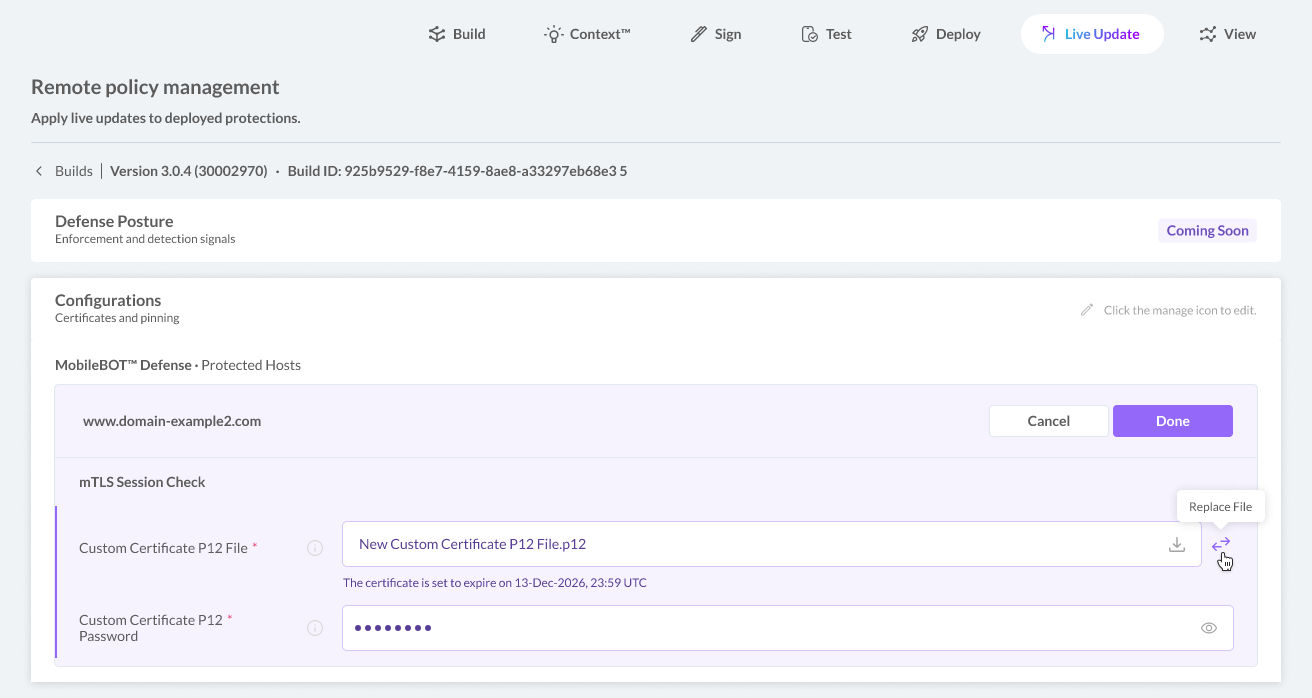Click the mTLS Session Check heading
Image resolution: width=1312 pixels, height=698 pixels.
tap(142, 482)
